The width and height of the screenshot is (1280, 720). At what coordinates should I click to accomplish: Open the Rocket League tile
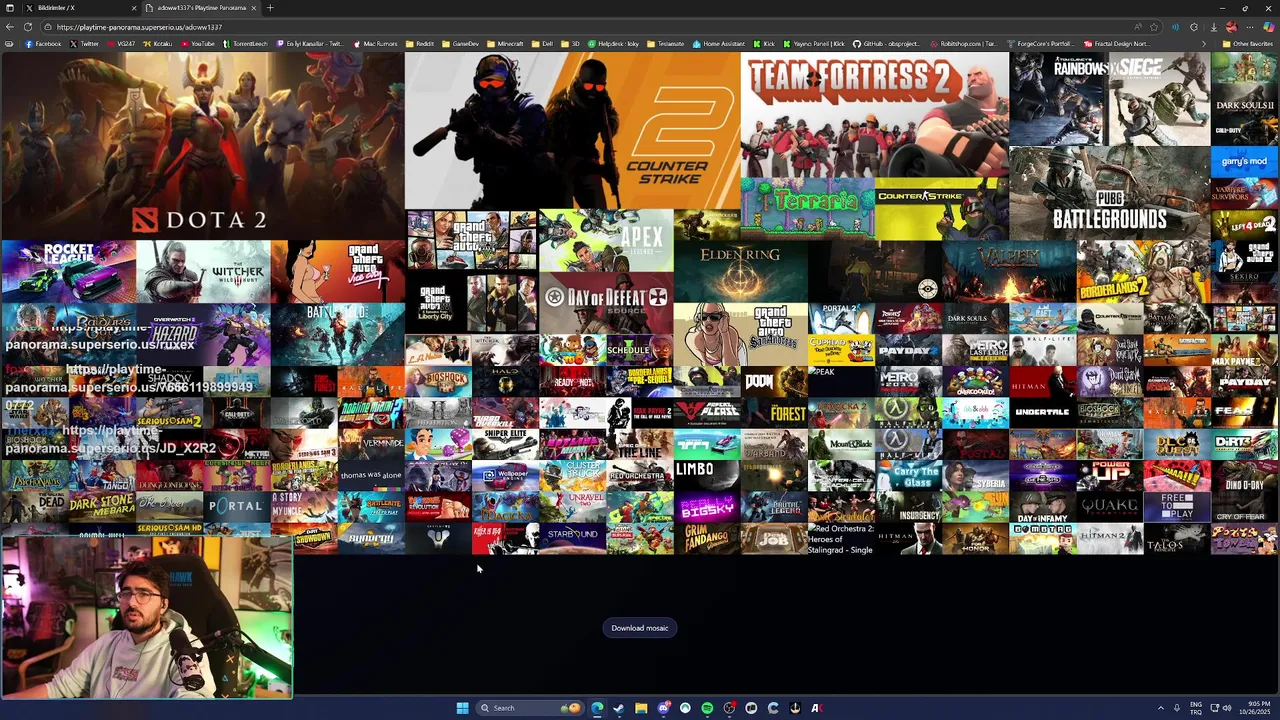(x=67, y=271)
